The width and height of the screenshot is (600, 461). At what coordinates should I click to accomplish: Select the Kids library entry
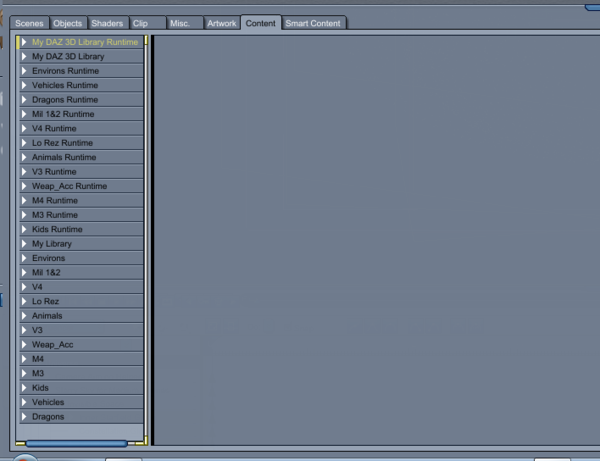coord(82,388)
